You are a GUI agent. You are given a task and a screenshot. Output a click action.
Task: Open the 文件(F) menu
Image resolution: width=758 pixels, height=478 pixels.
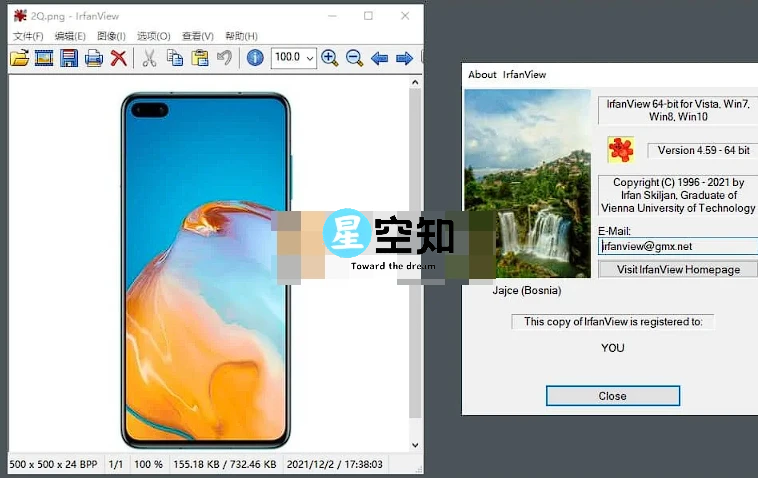[x=28, y=36]
